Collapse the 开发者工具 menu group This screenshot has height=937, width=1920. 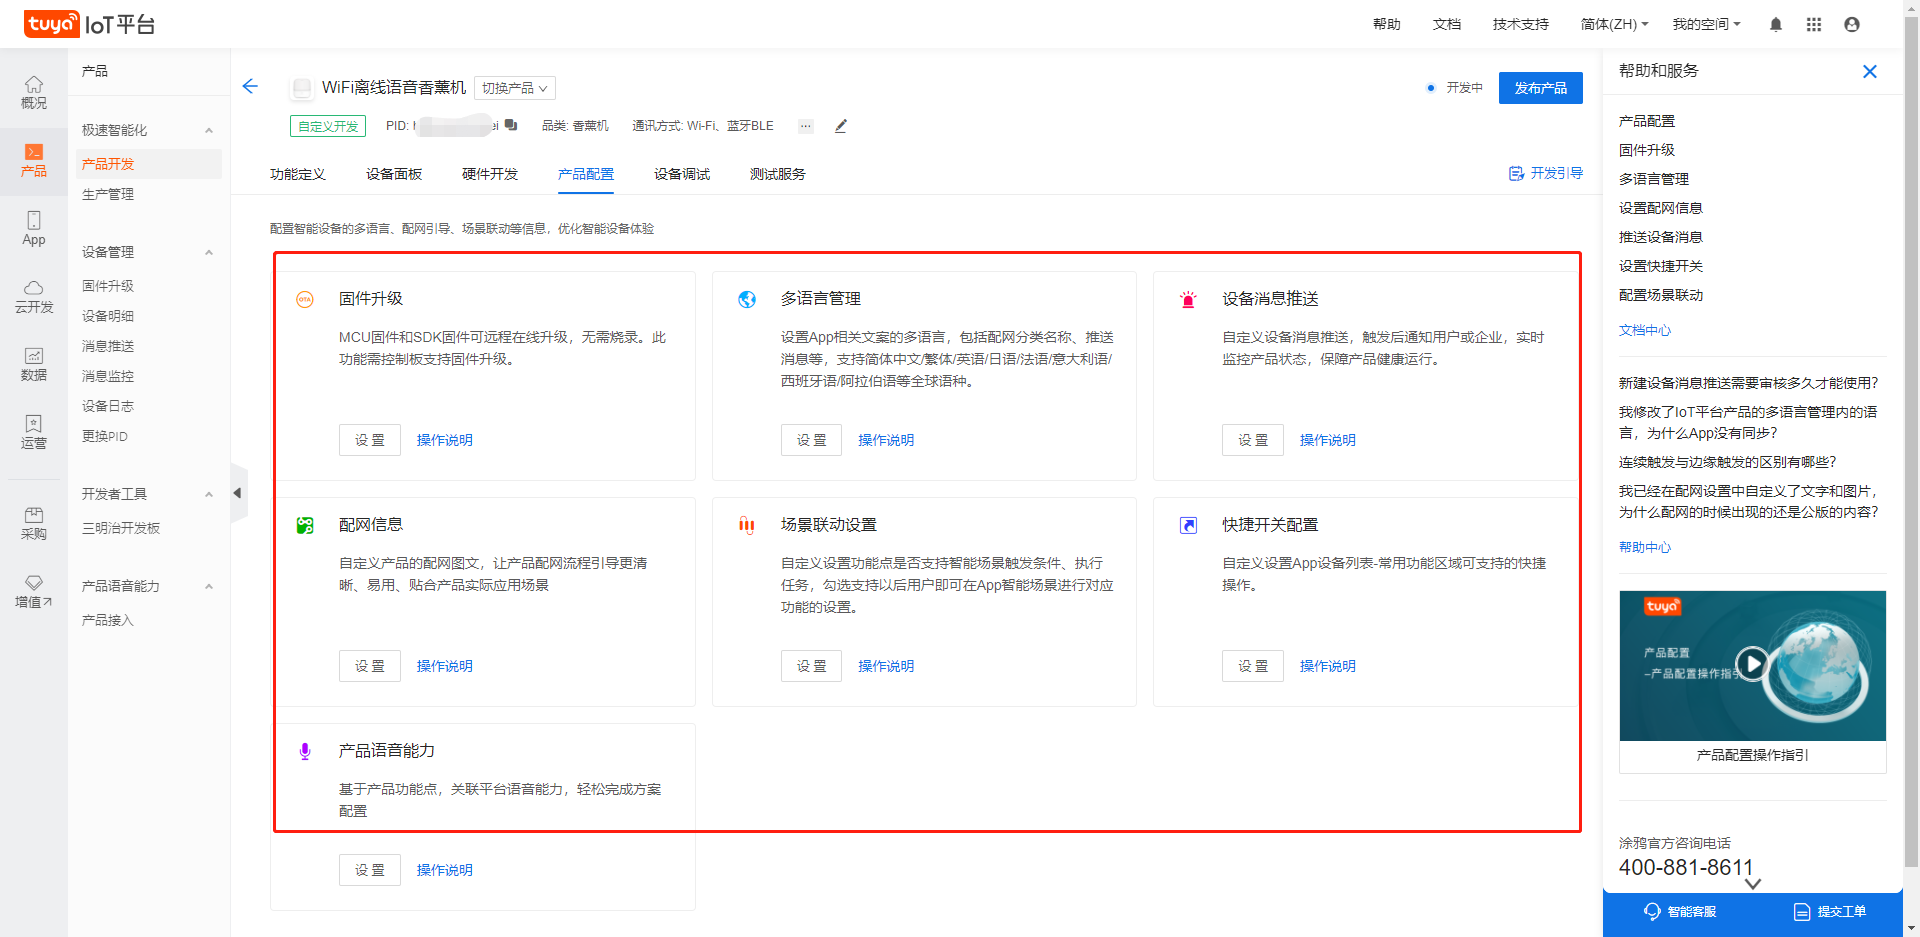(209, 494)
